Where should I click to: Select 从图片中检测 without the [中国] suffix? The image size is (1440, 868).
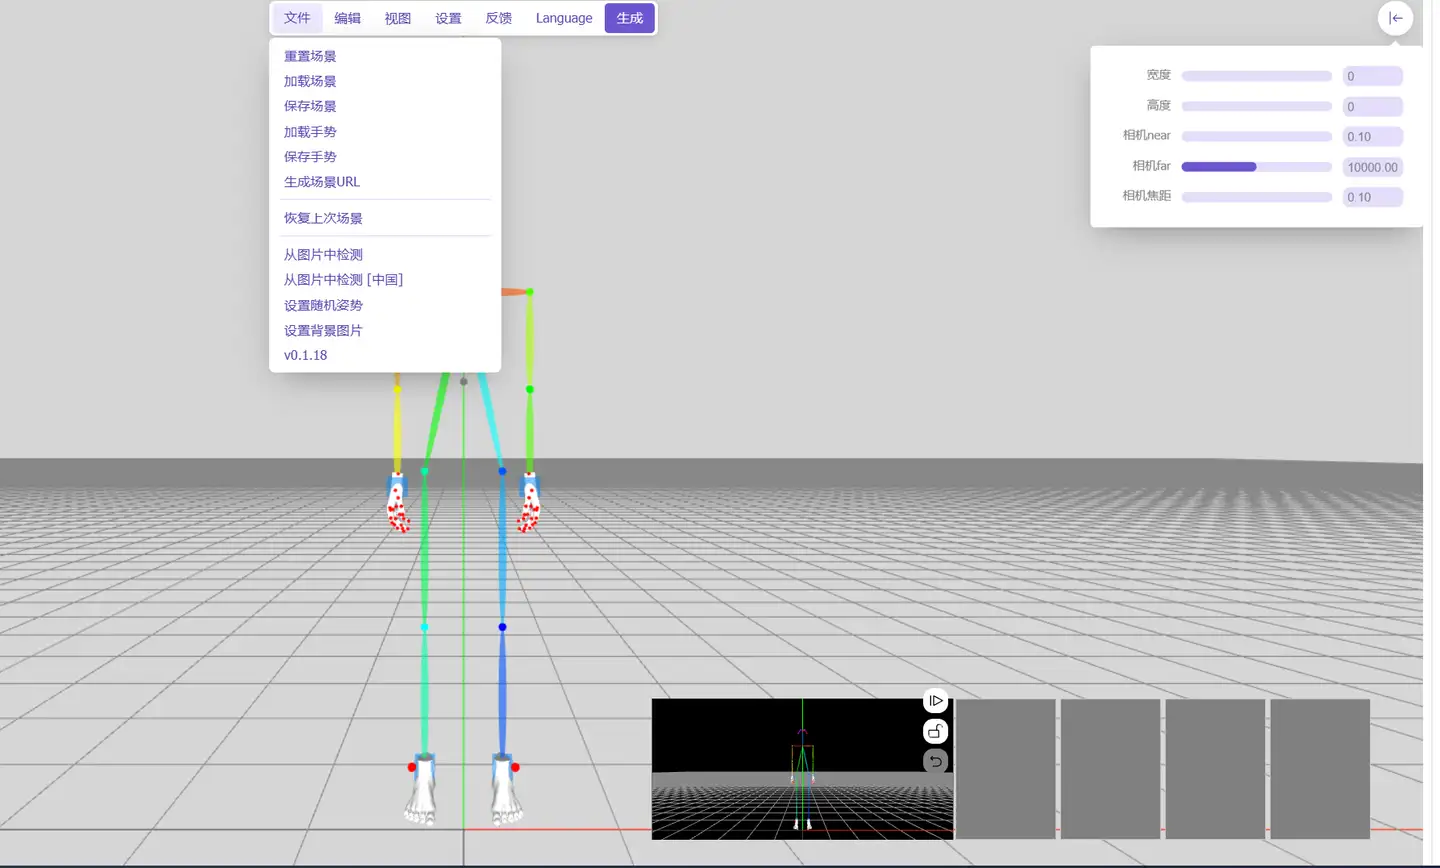323,255
